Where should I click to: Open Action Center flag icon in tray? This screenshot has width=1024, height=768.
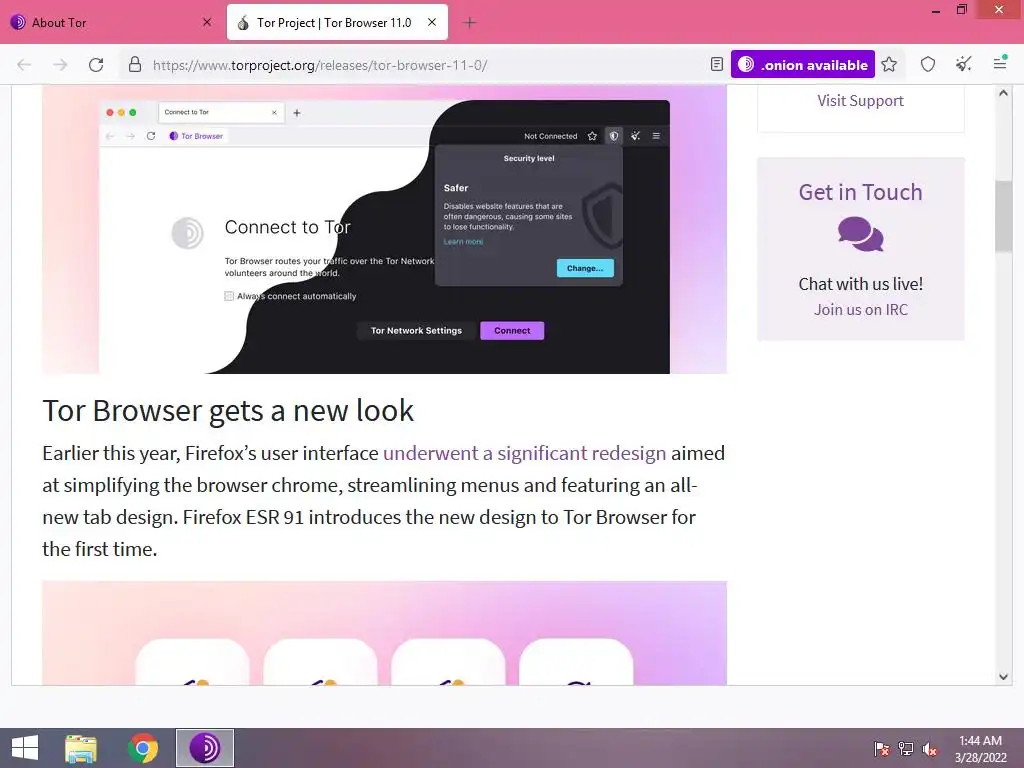882,749
